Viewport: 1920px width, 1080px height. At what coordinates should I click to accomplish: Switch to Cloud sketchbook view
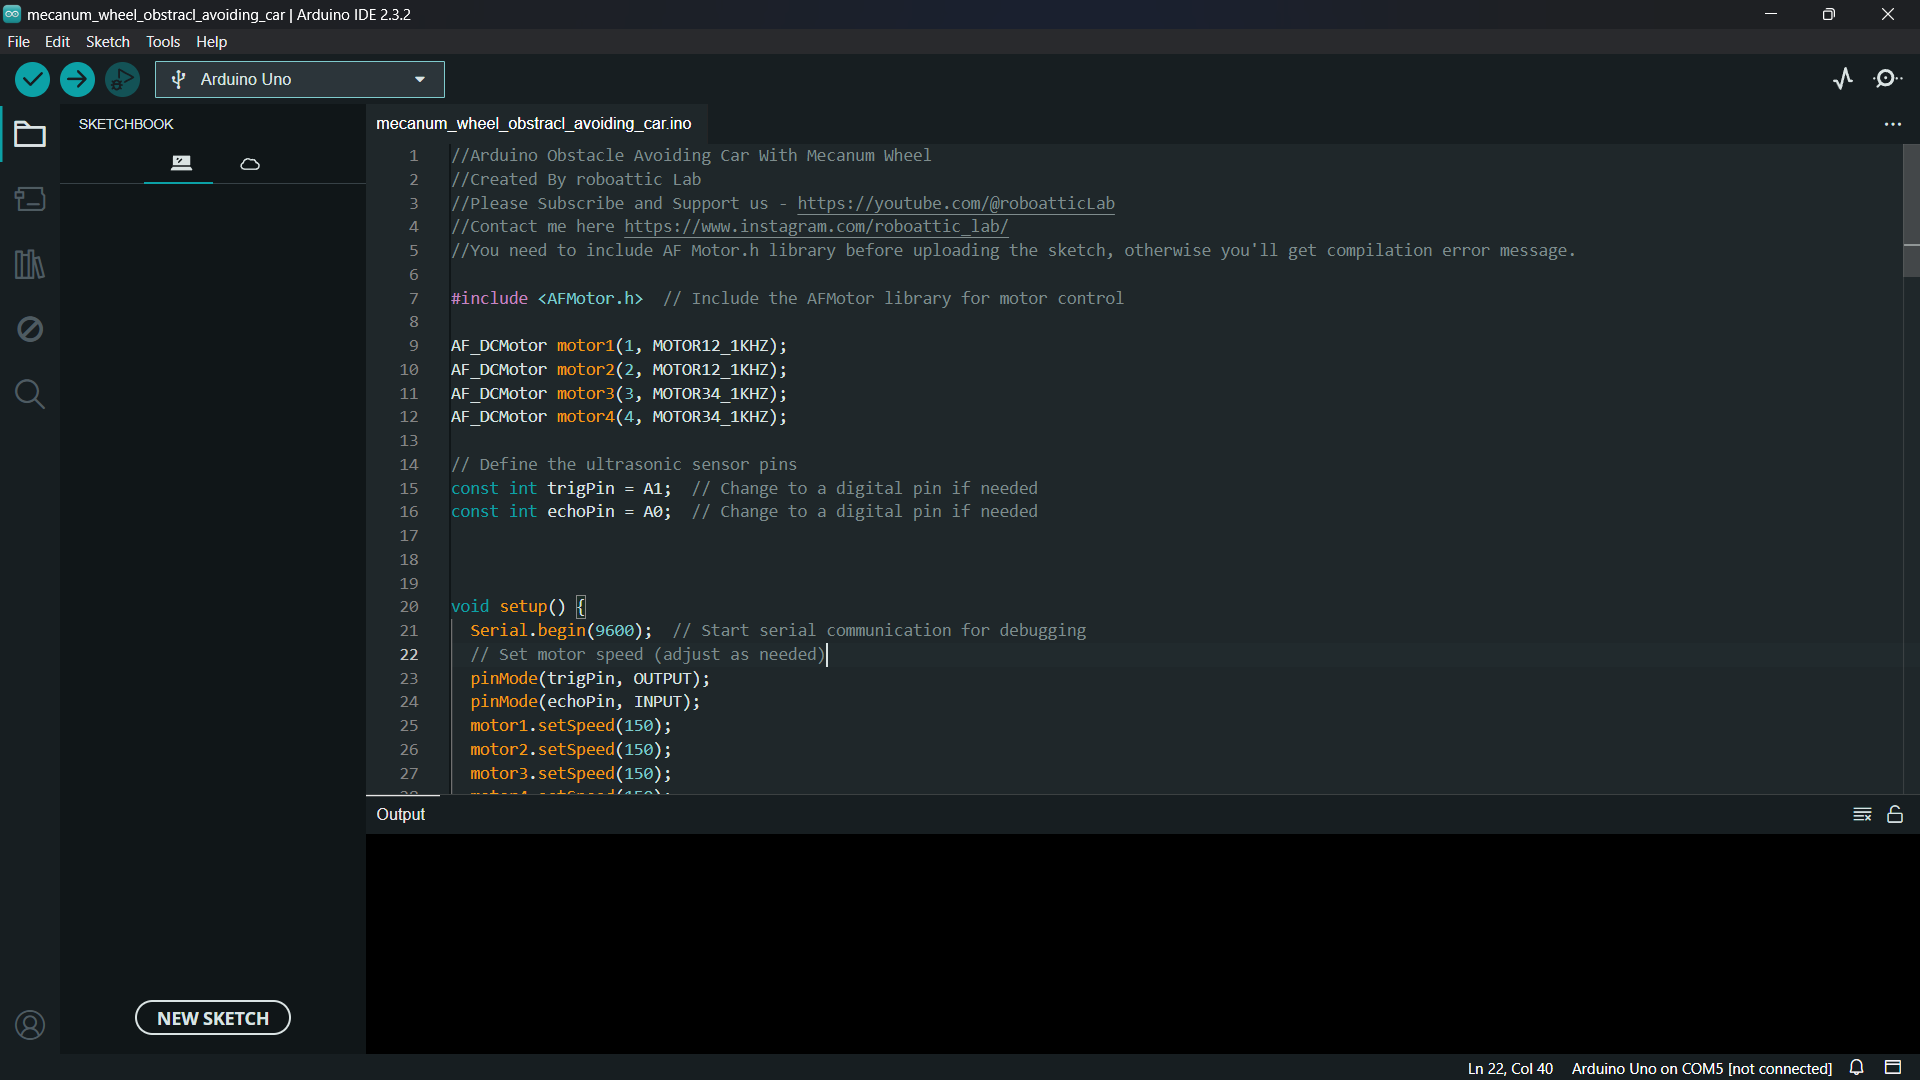tap(250, 164)
